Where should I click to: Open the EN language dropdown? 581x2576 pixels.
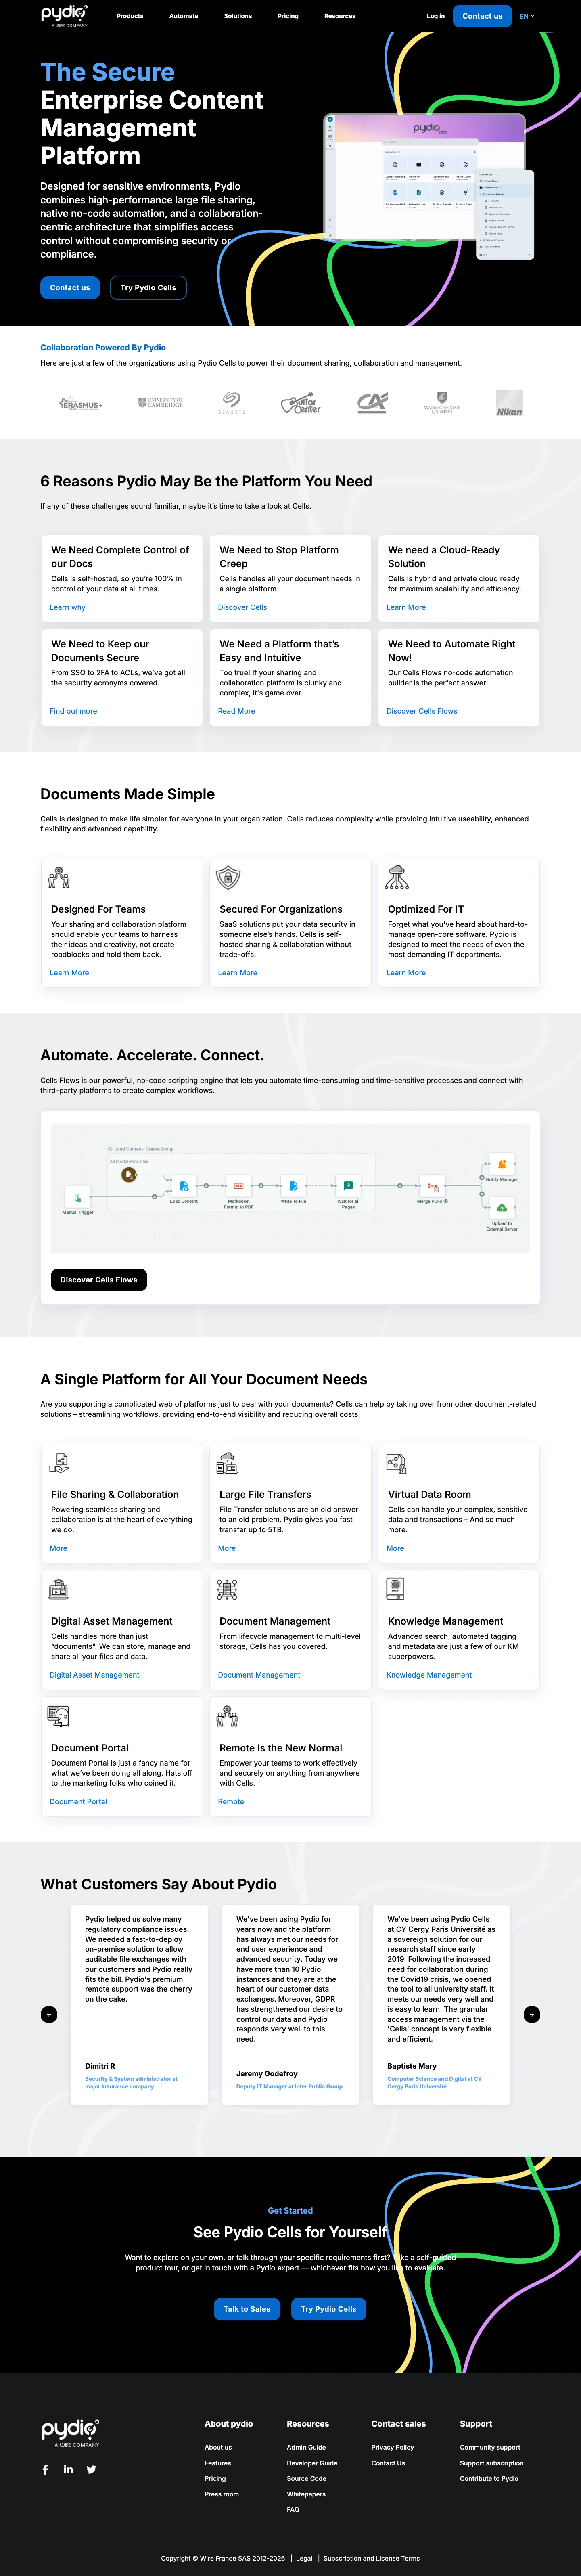[527, 16]
